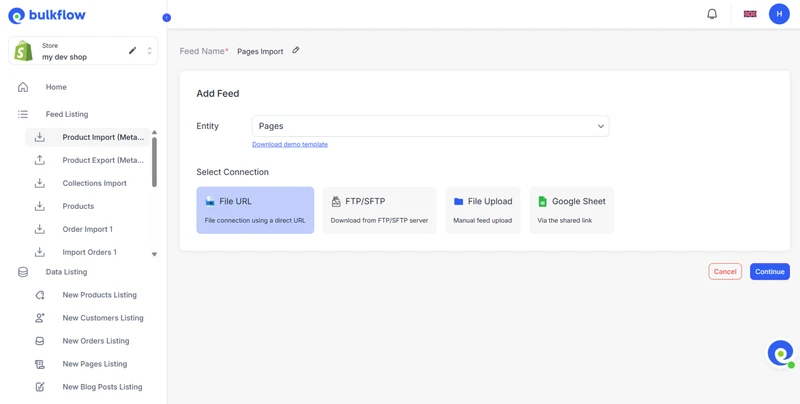Click the import icon beside Collections Import
Screen dimensions: 800x404
40,183
